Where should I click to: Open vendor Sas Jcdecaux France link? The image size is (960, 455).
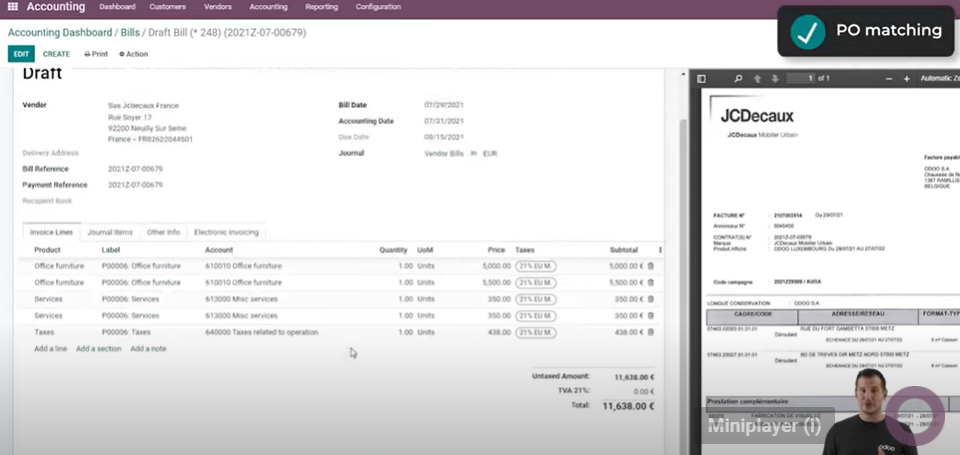point(143,105)
